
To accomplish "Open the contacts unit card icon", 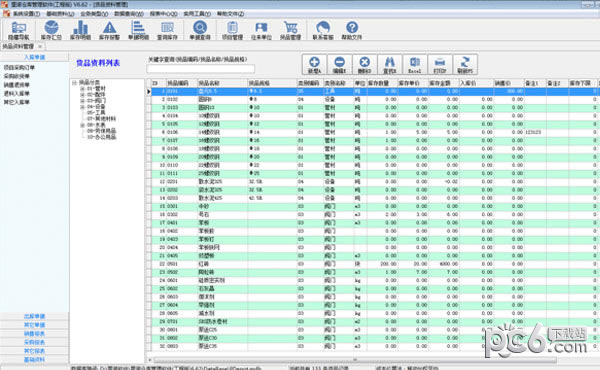I will (261, 30).
